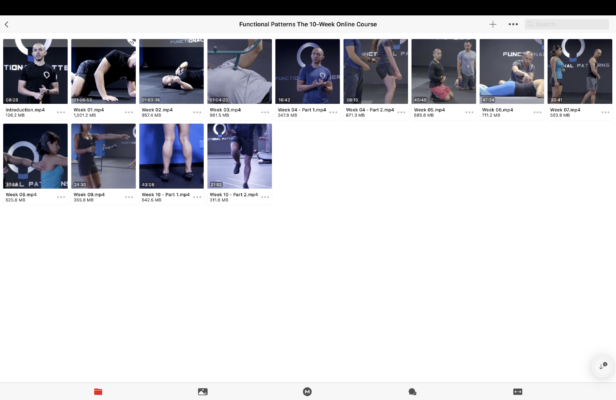
Task: Open the Week 05.mp4 thumbnail
Action: click(x=444, y=71)
